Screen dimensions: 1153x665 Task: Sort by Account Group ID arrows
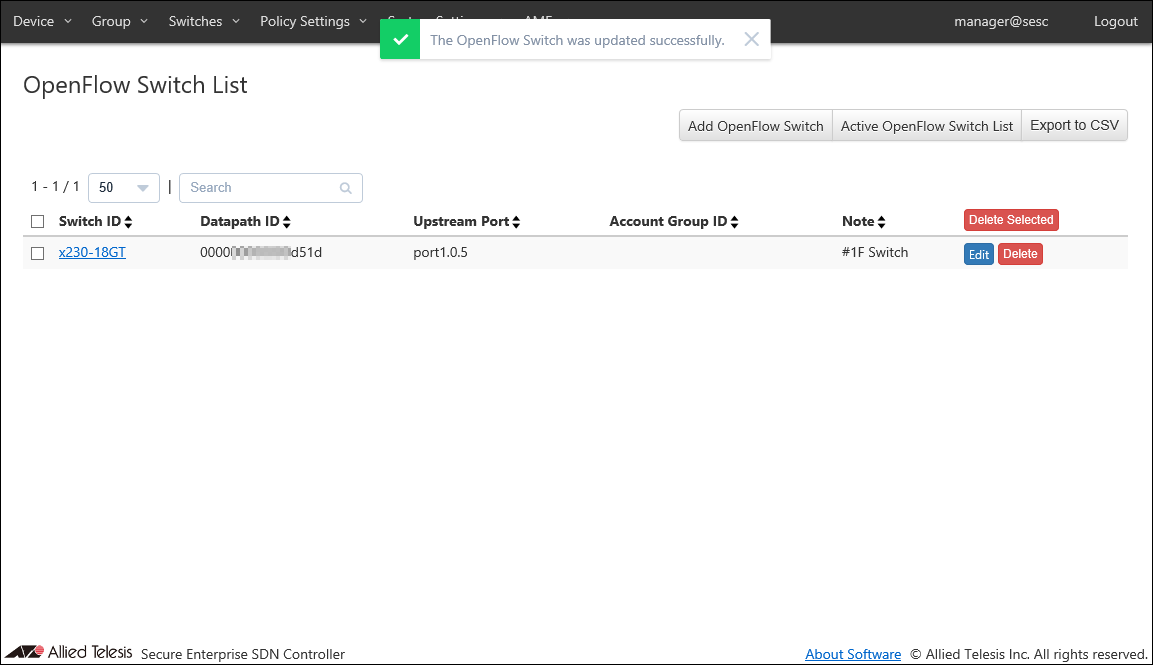[x=735, y=222]
